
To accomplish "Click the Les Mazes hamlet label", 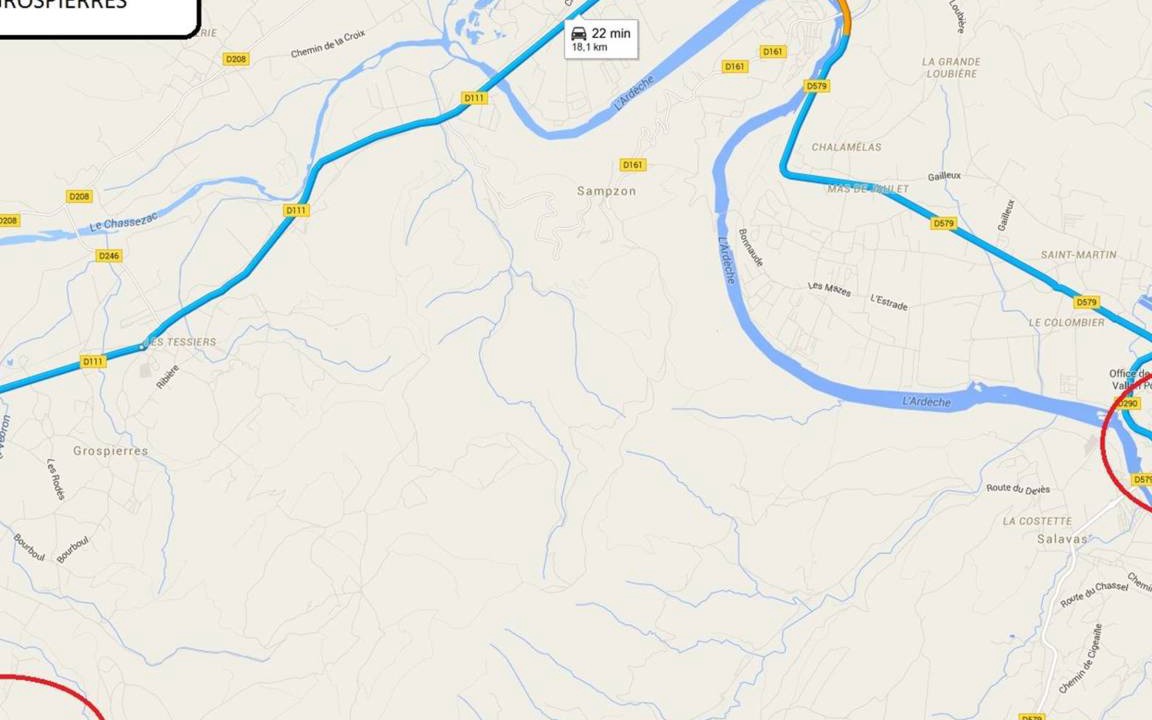I will pos(829,289).
